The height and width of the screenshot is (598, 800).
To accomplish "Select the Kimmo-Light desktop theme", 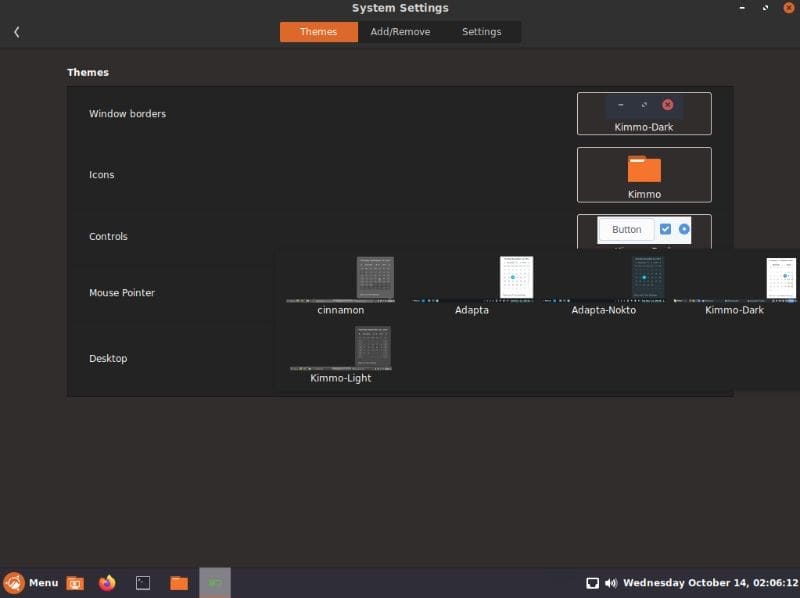I will coord(340,355).
